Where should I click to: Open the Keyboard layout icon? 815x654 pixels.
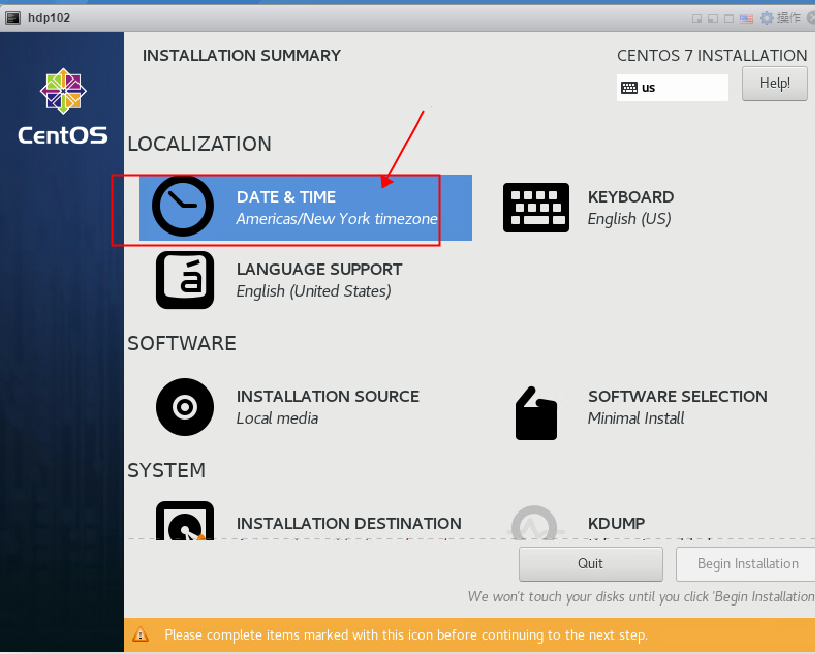click(x=535, y=207)
